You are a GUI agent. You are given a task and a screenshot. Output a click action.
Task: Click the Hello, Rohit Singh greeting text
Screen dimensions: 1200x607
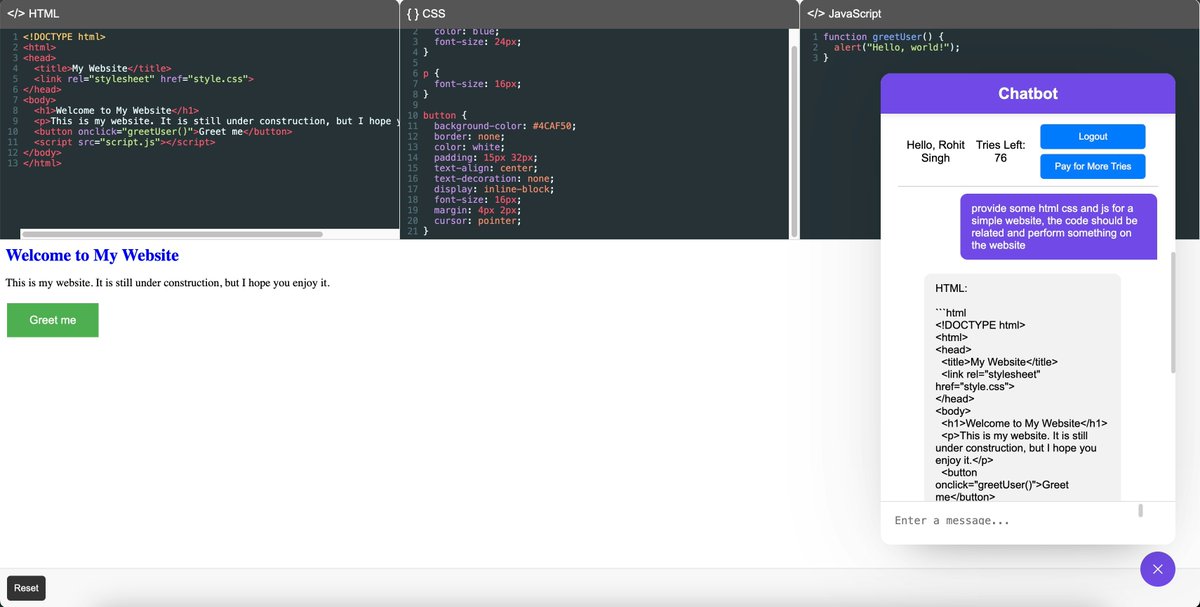coord(935,151)
